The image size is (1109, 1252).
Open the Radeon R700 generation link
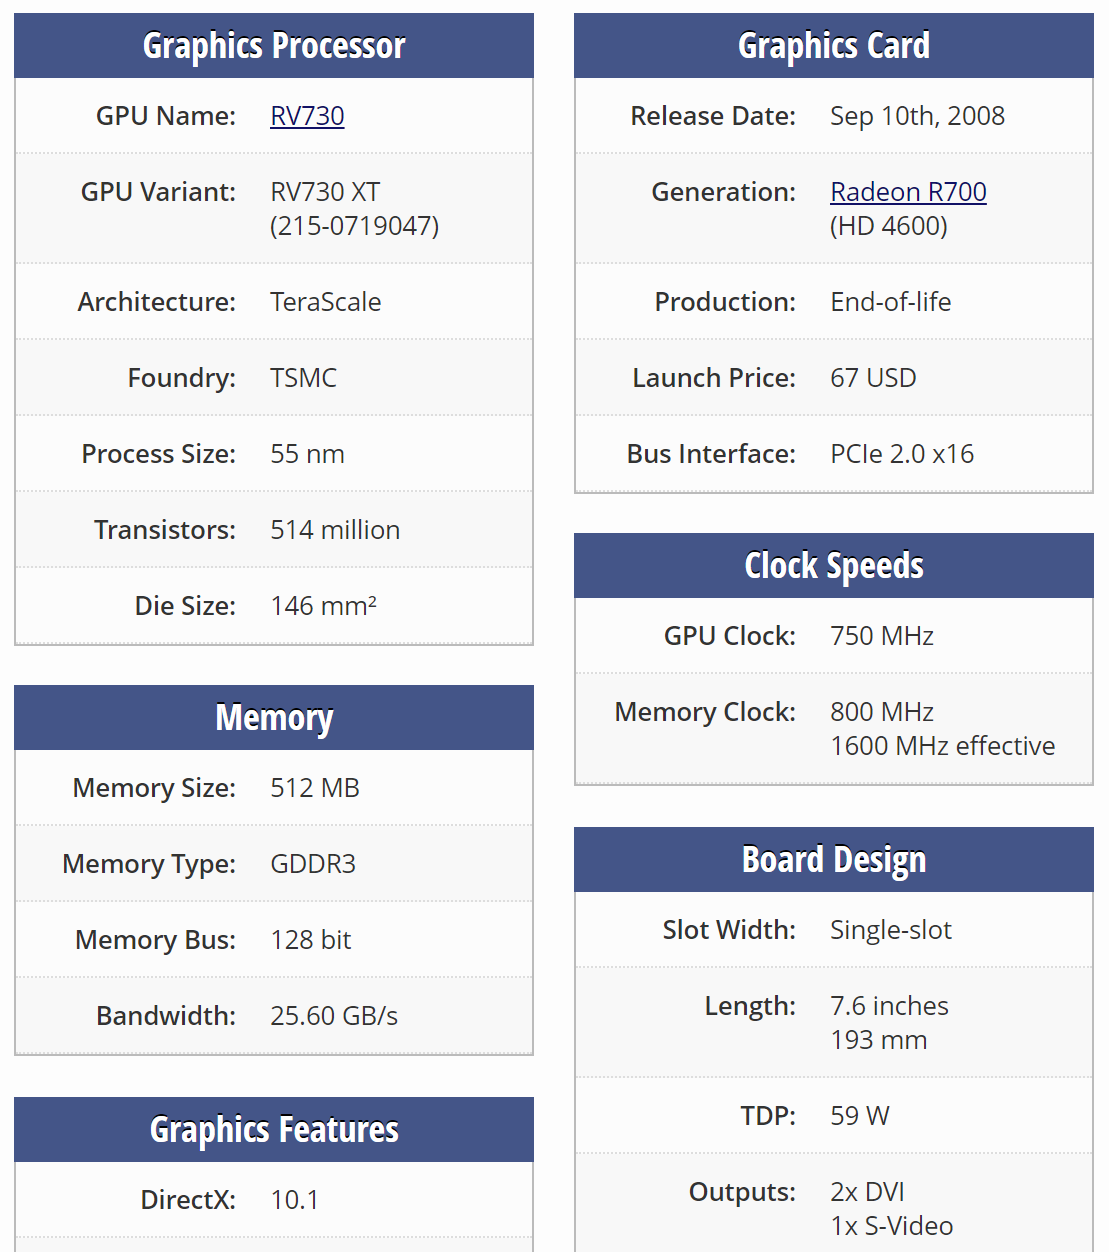click(908, 192)
